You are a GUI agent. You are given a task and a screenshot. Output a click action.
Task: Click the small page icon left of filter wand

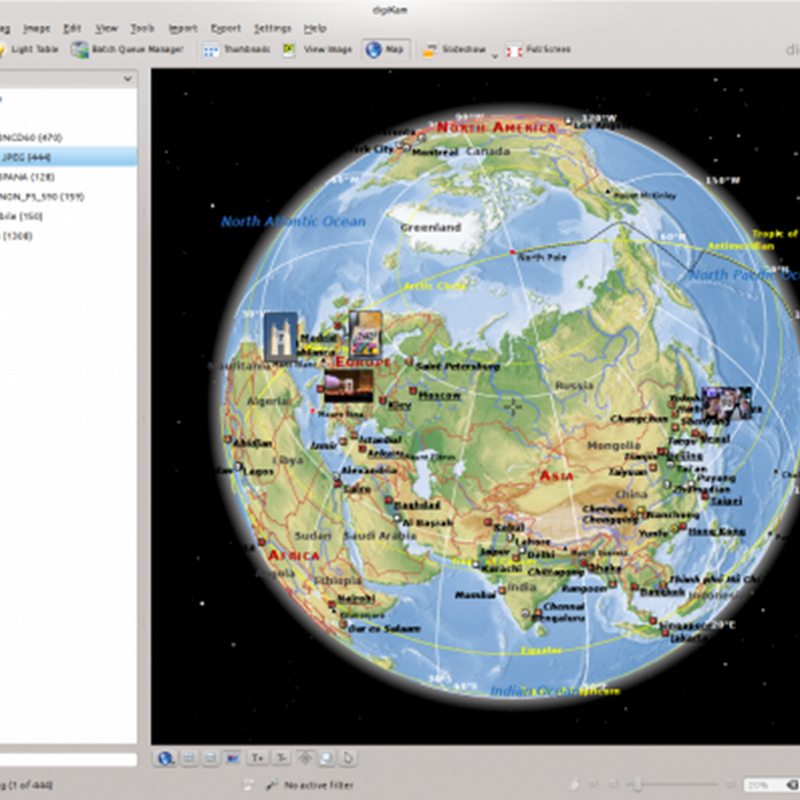[x=248, y=785]
